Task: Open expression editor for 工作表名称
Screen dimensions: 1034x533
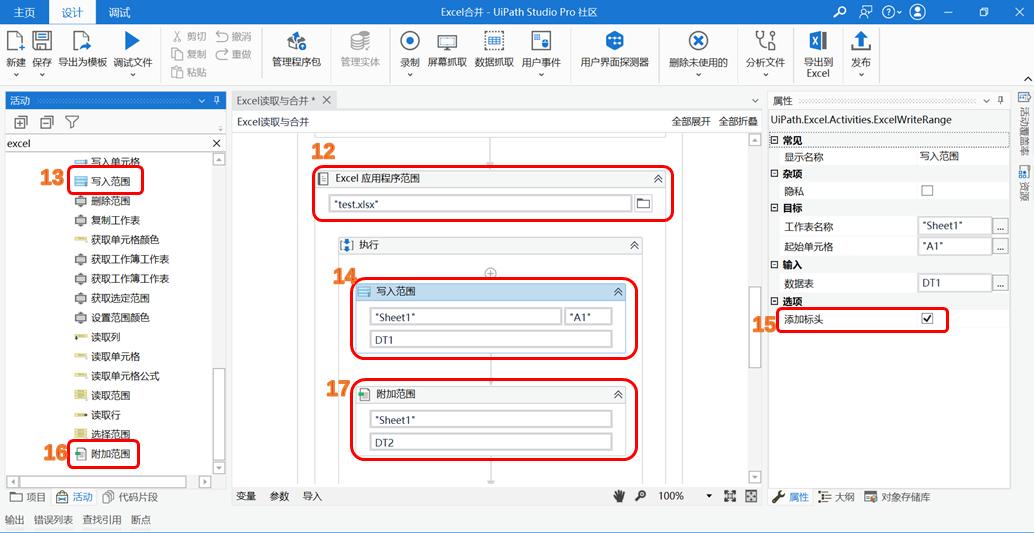Action: pyautogui.click(x=1001, y=226)
